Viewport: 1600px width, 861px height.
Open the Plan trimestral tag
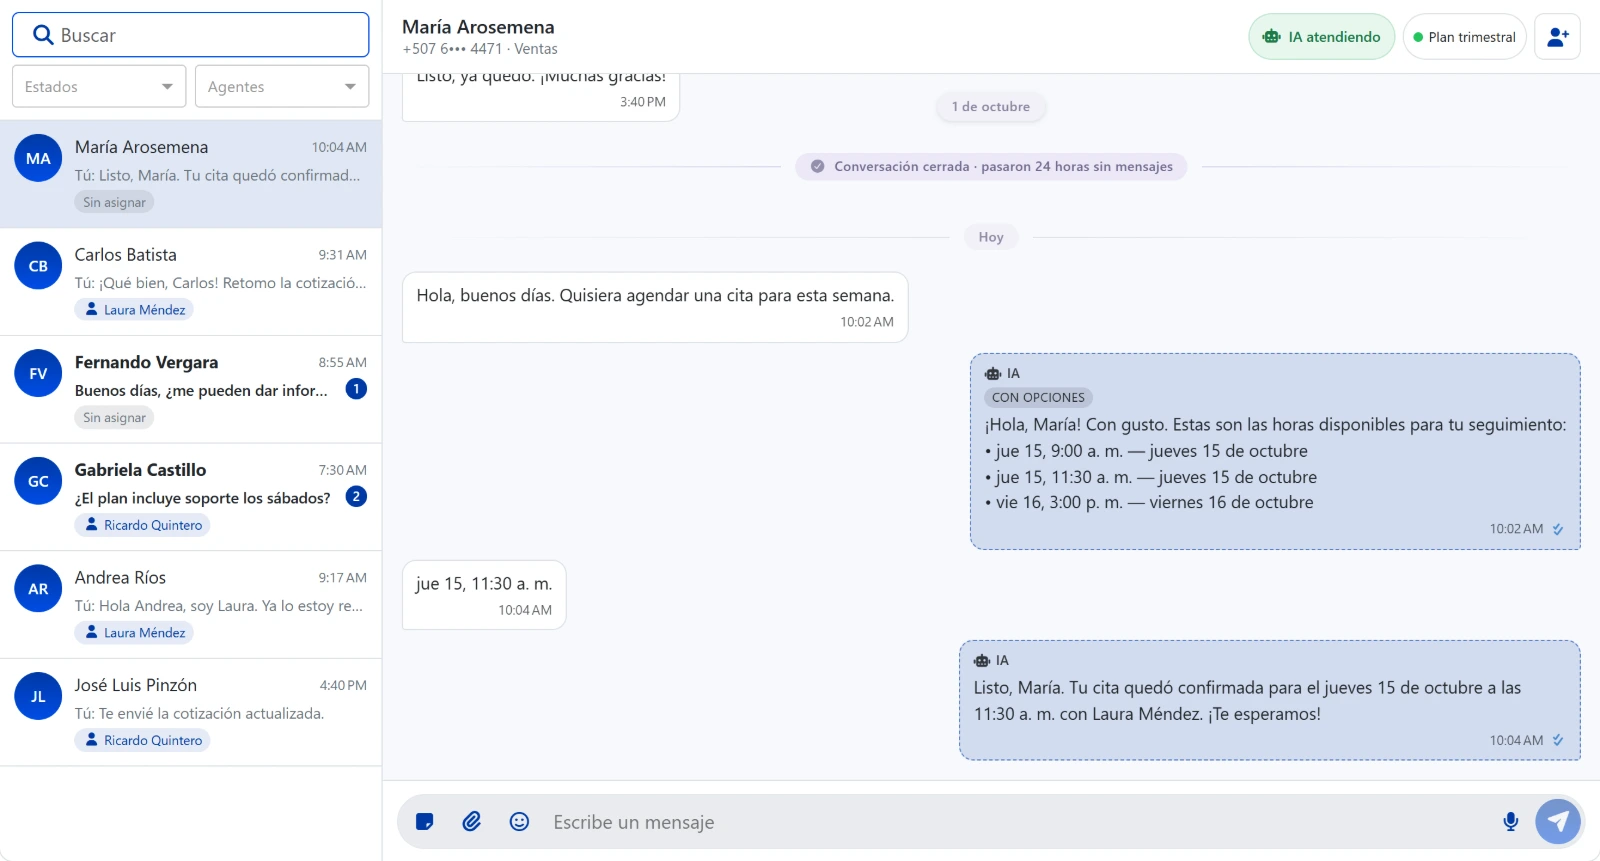[1465, 37]
